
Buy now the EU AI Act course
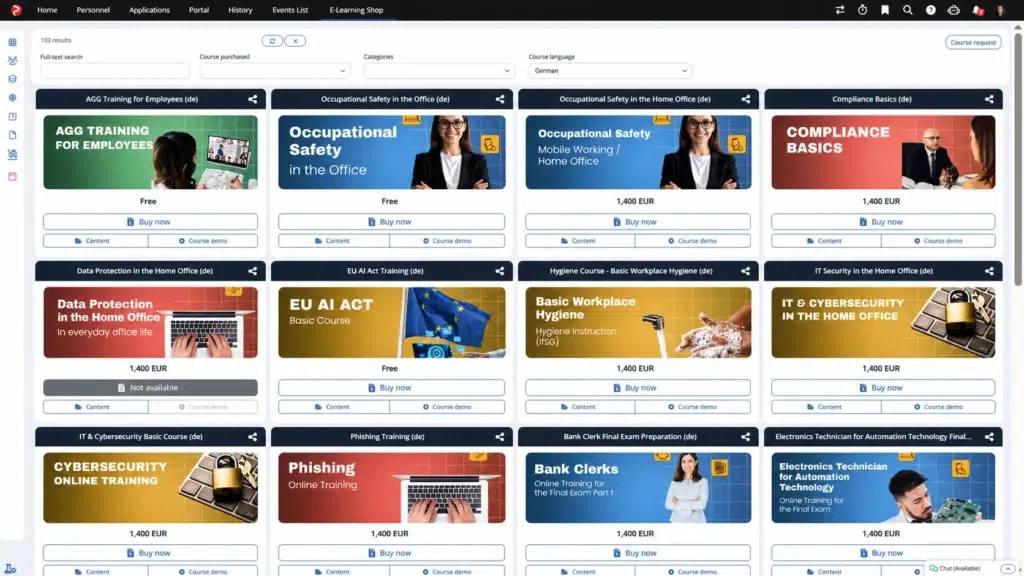pyautogui.click(x=391, y=388)
